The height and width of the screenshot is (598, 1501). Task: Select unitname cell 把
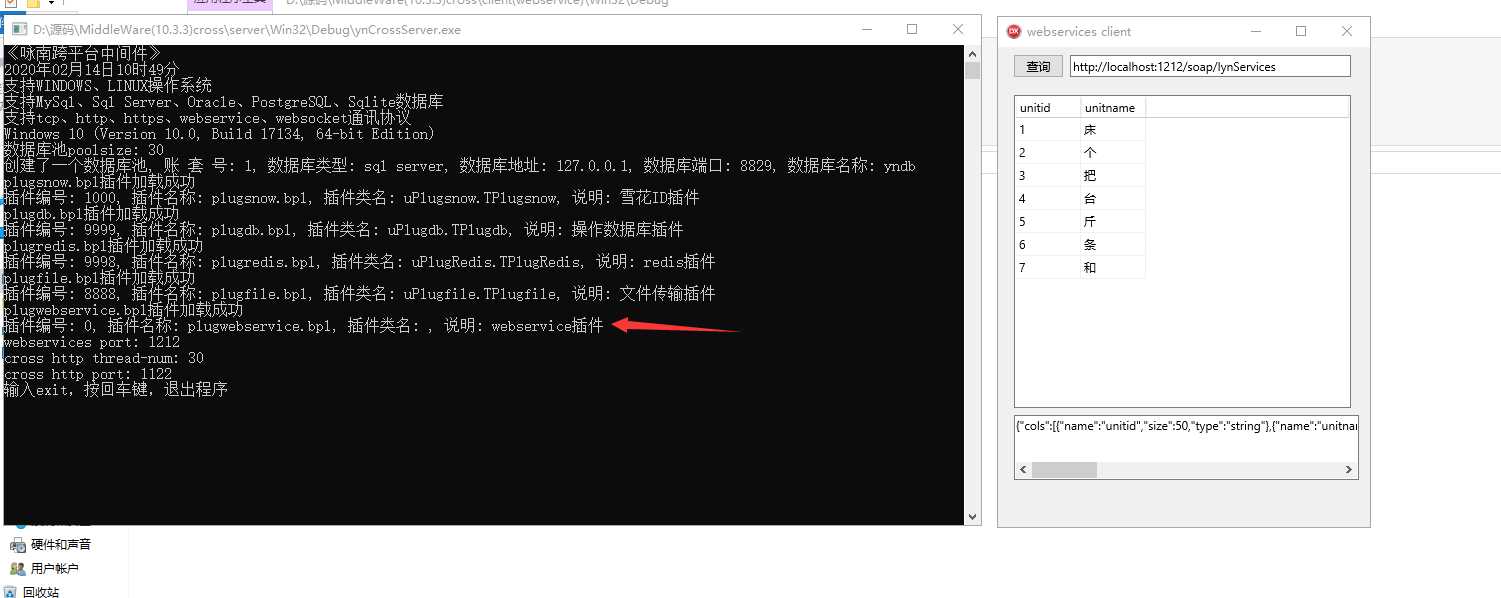click(1112, 176)
